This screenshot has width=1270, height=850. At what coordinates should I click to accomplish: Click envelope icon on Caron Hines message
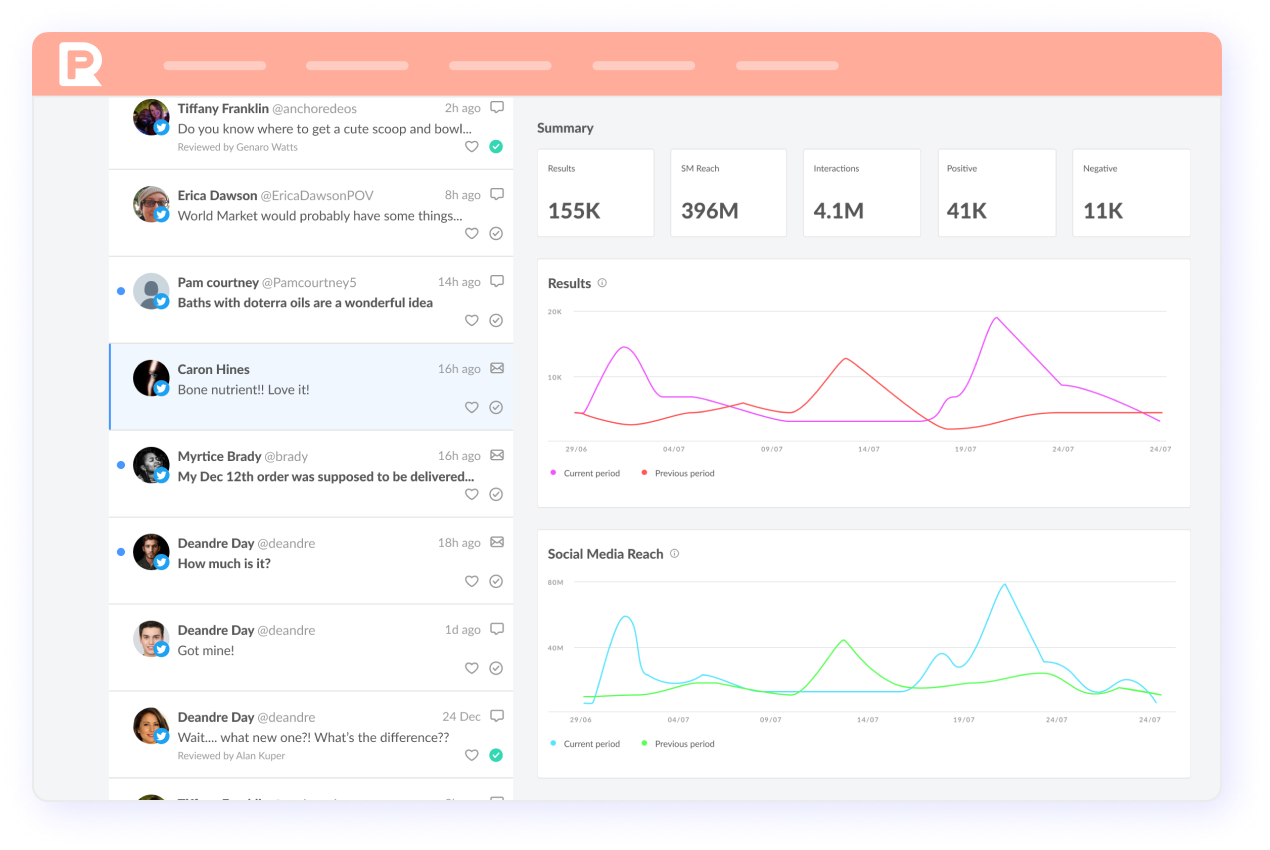[x=497, y=369]
